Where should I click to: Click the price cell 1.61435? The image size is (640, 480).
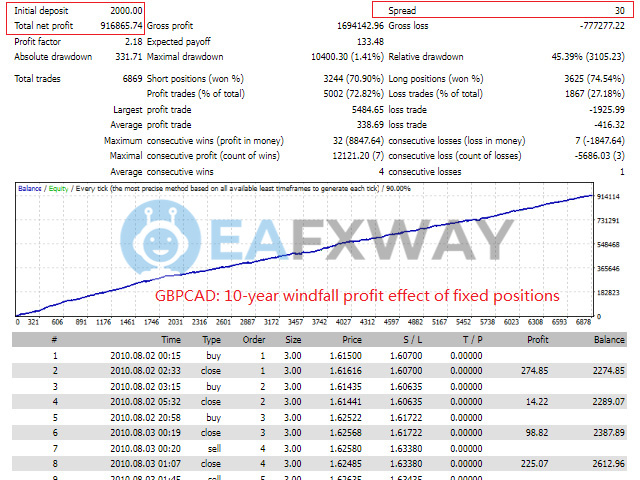point(346,387)
